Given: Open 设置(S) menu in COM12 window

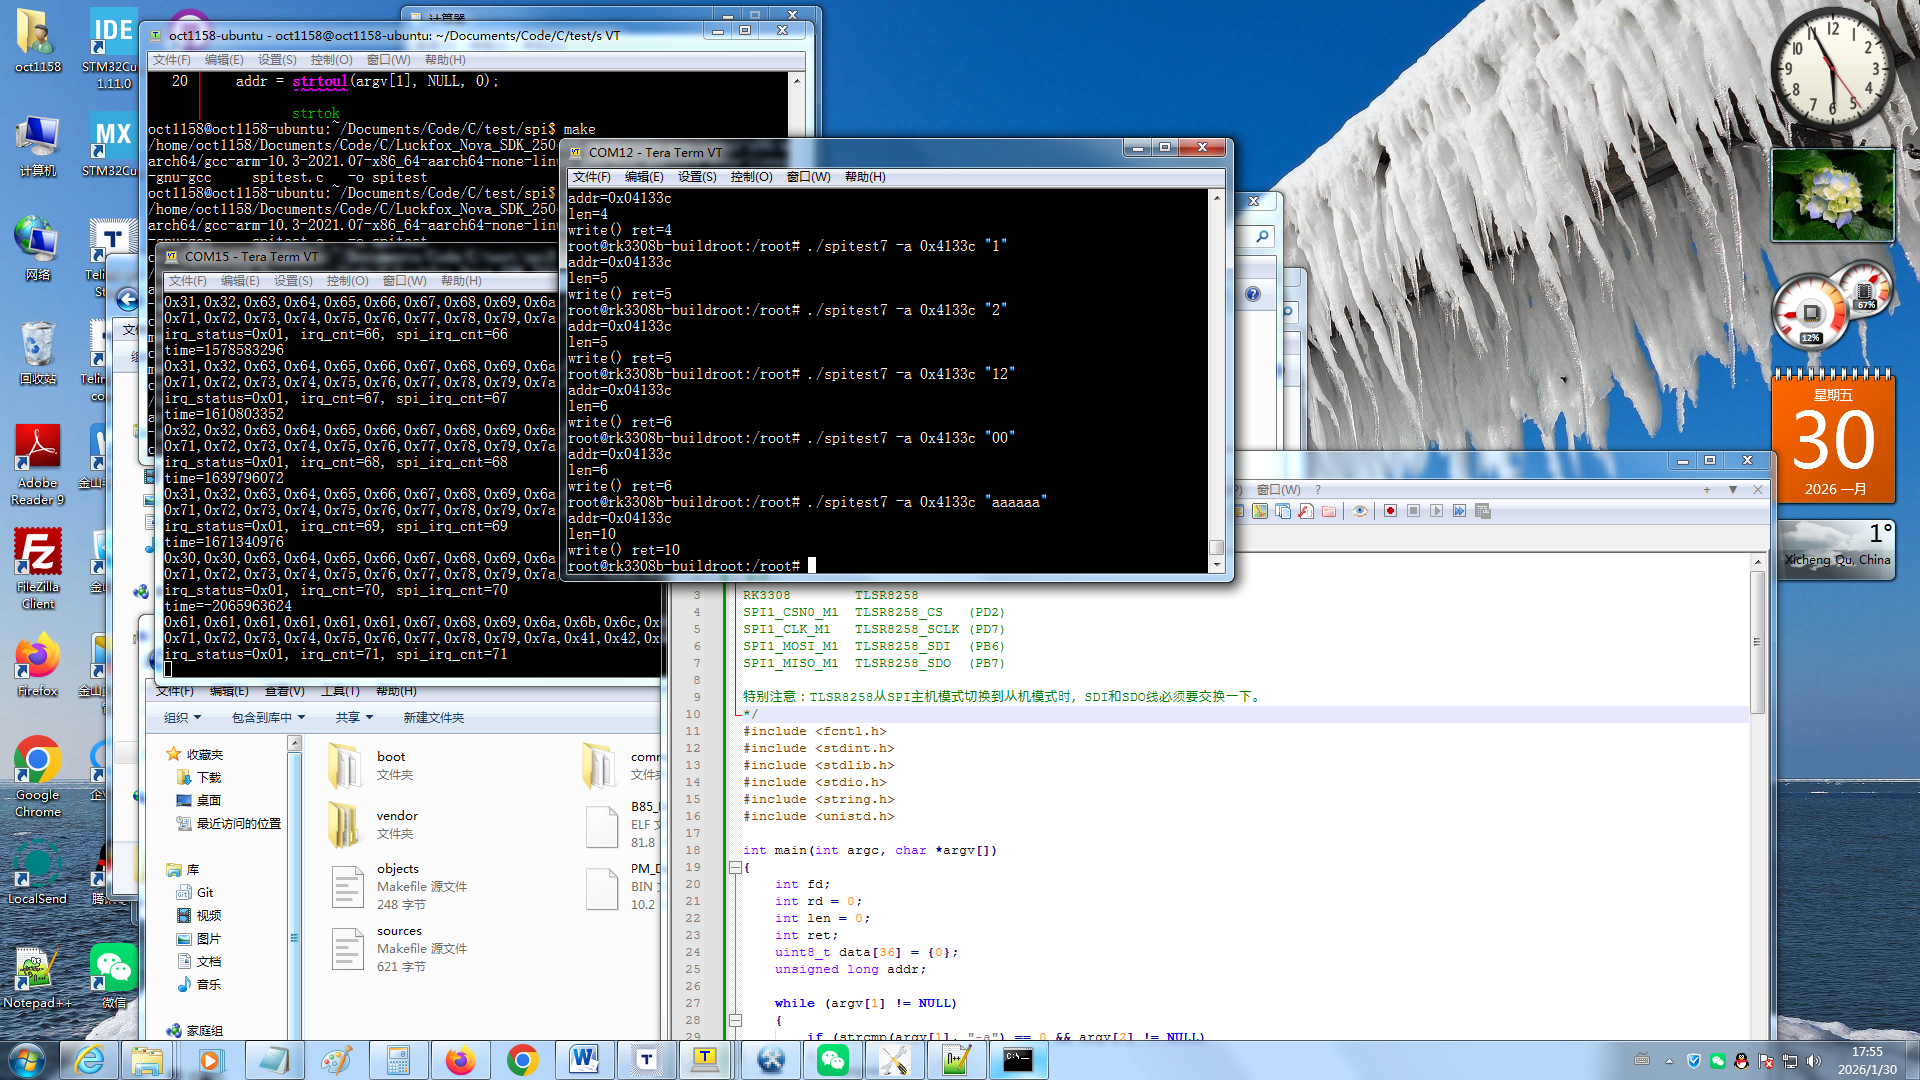Looking at the screenshot, I should click(696, 177).
